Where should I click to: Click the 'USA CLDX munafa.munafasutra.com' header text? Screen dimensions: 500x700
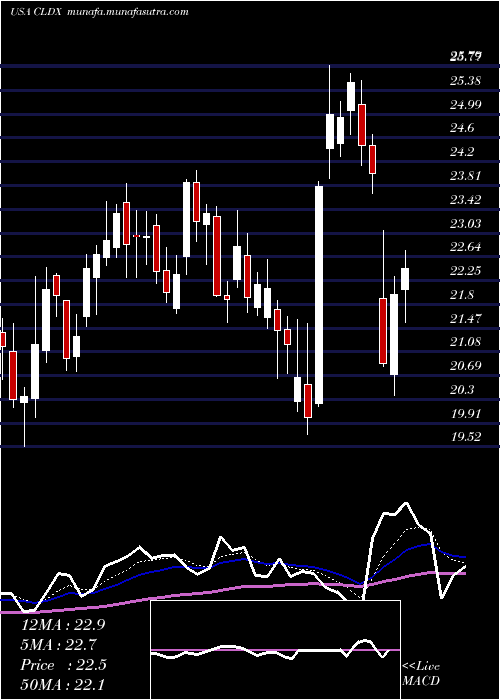click(99, 12)
